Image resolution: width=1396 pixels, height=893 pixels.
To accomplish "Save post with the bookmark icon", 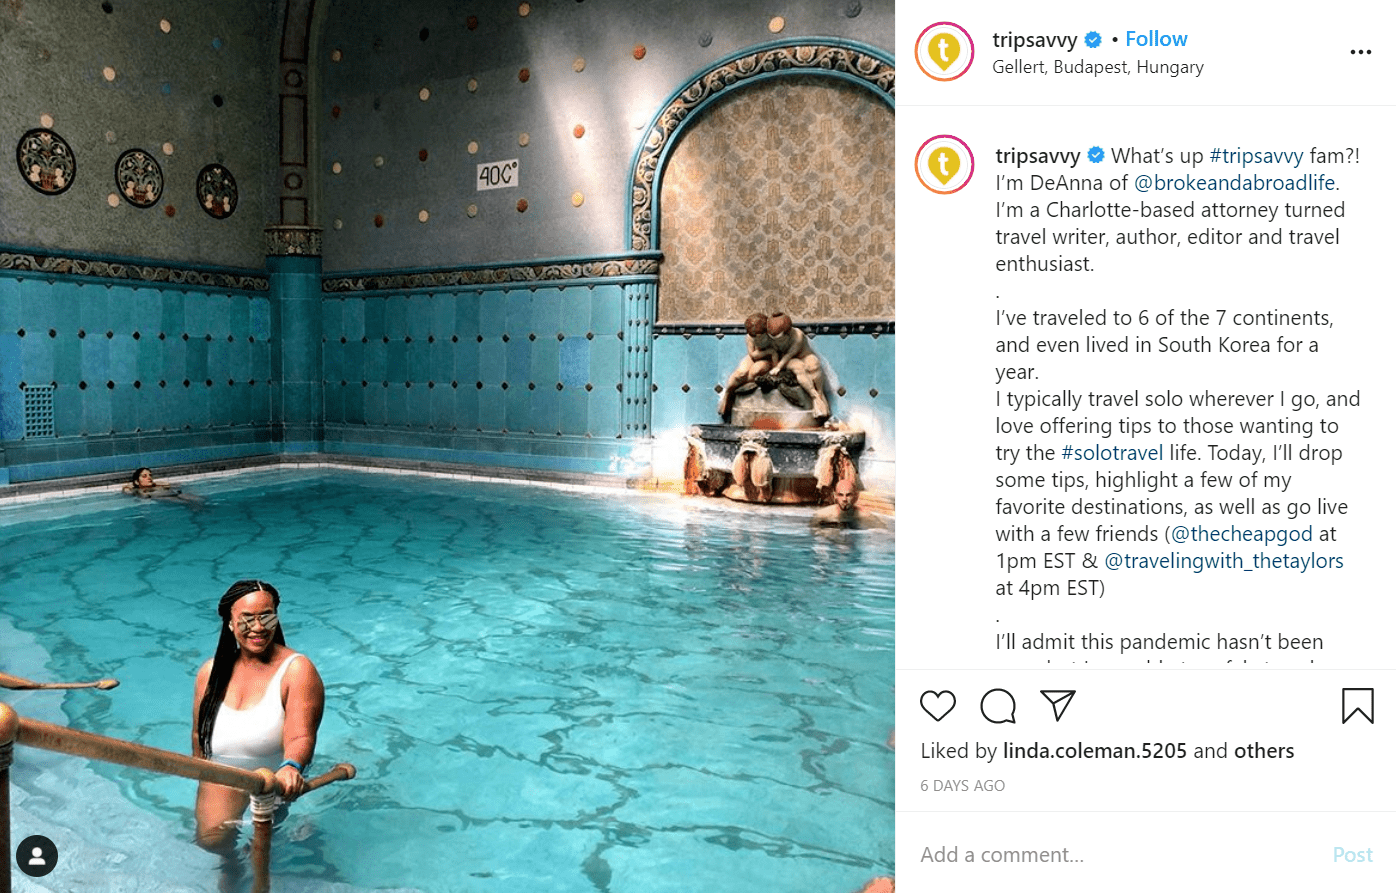I will 1357,706.
